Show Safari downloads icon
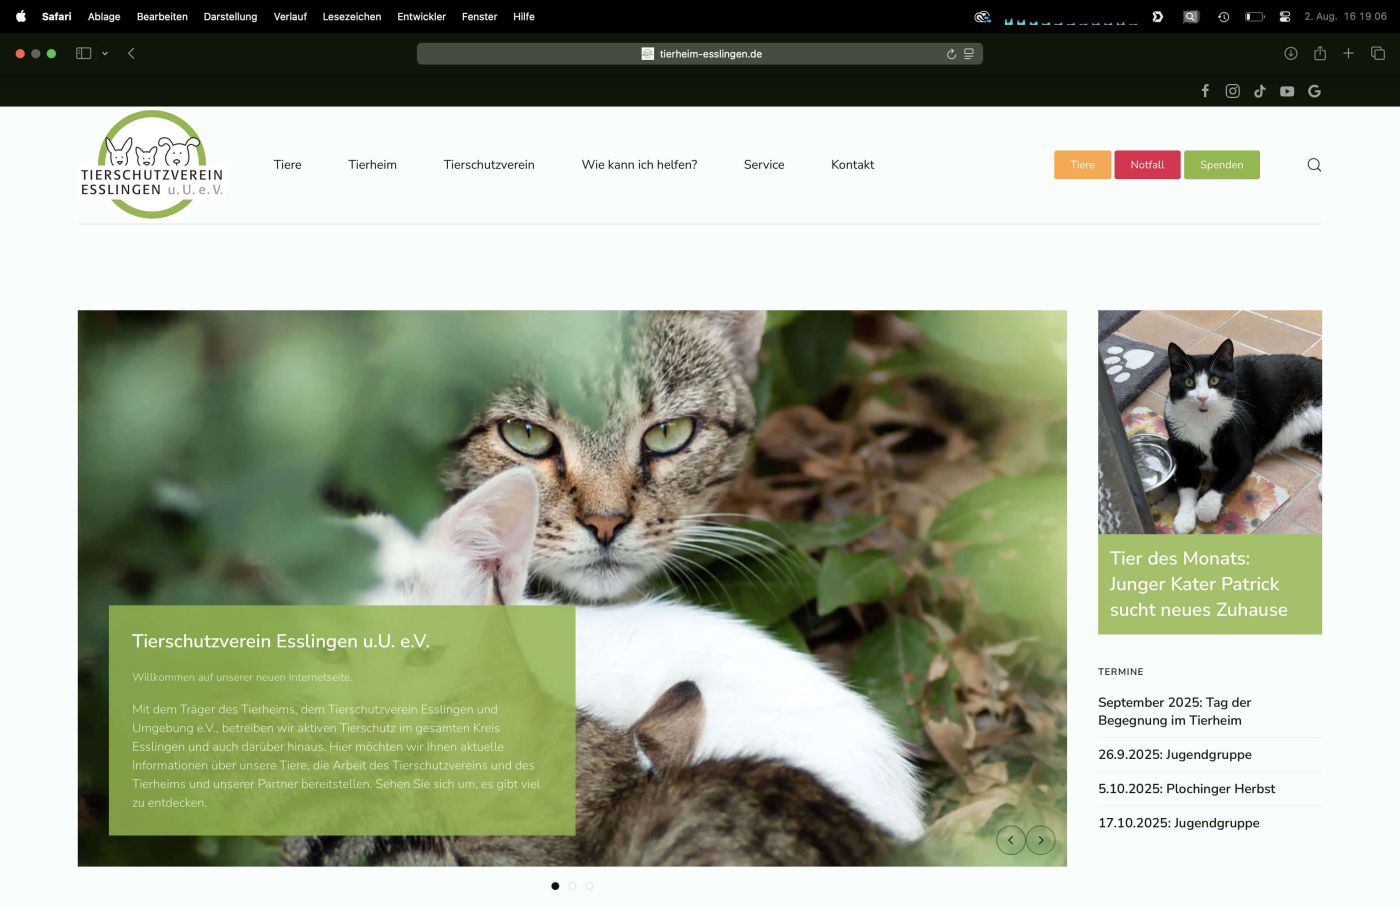 1291,54
